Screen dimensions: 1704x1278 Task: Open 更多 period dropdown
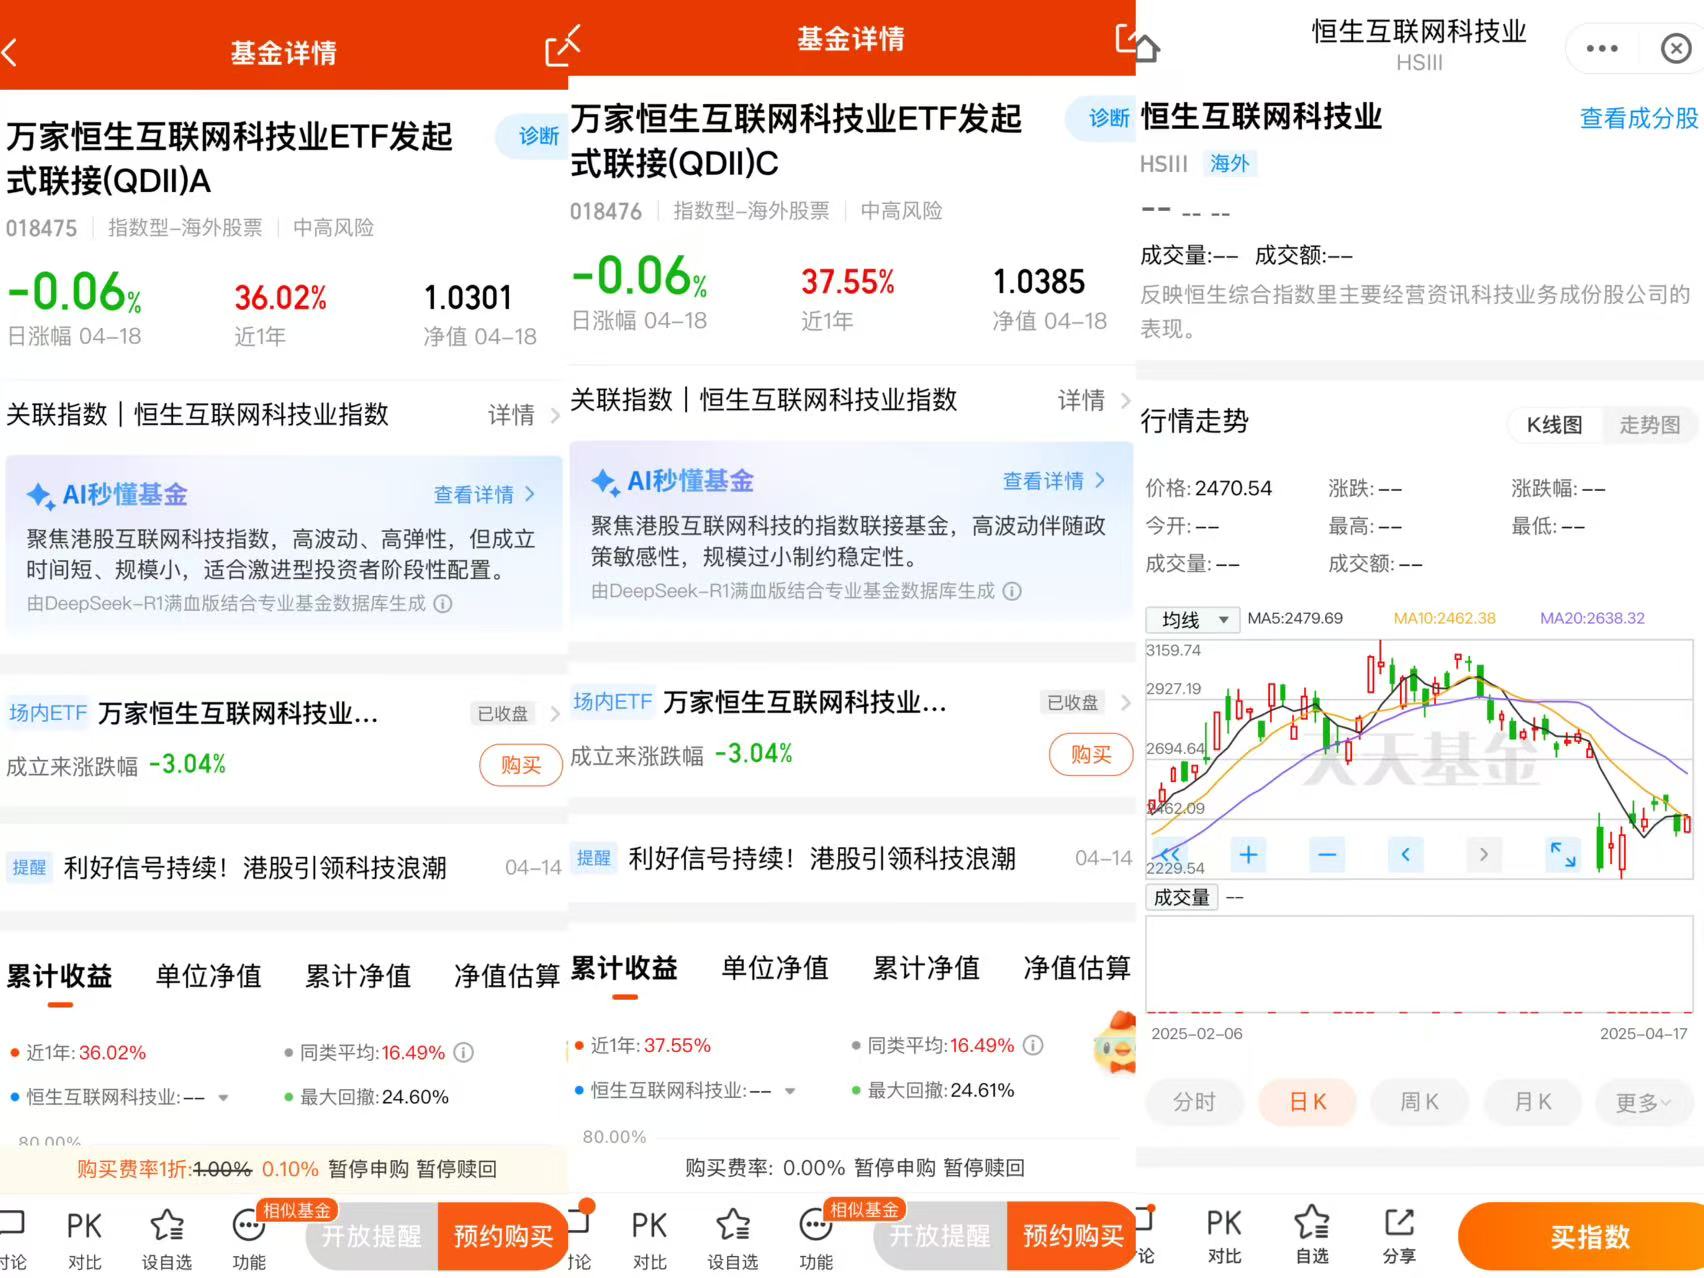coord(1644,1102)
